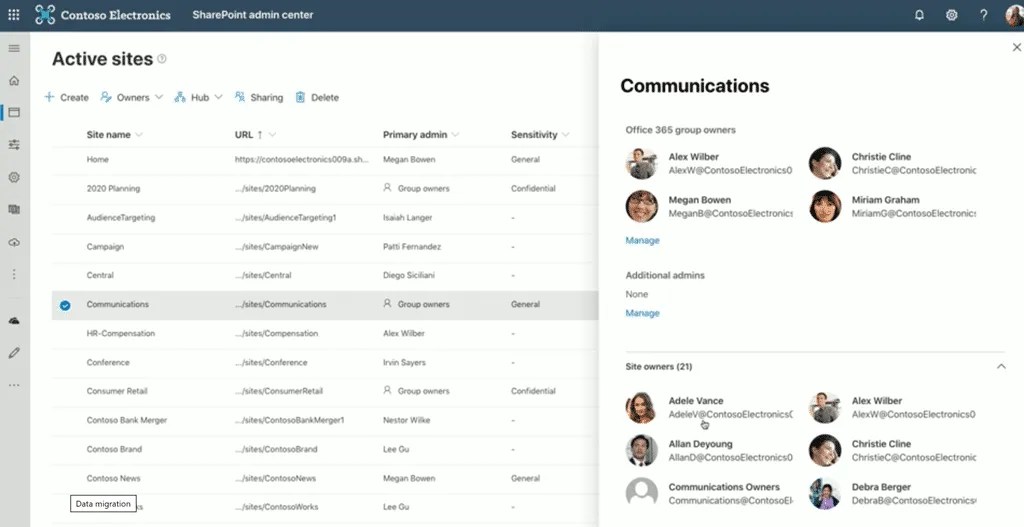Uncheck the Communications site row
This screenshot has height=527, width=1024.
tap(65, 305)
